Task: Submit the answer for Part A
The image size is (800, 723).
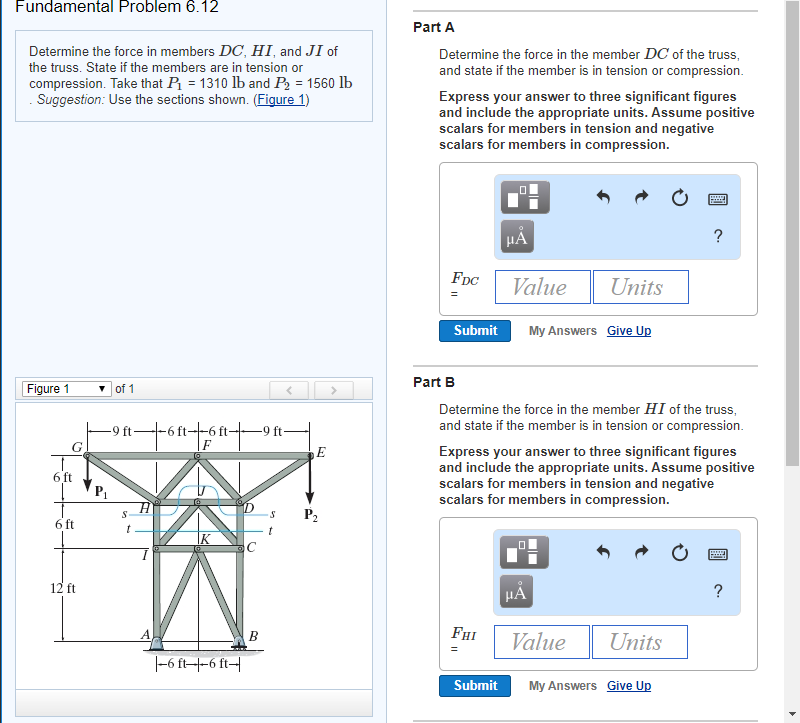Action: 474,330
